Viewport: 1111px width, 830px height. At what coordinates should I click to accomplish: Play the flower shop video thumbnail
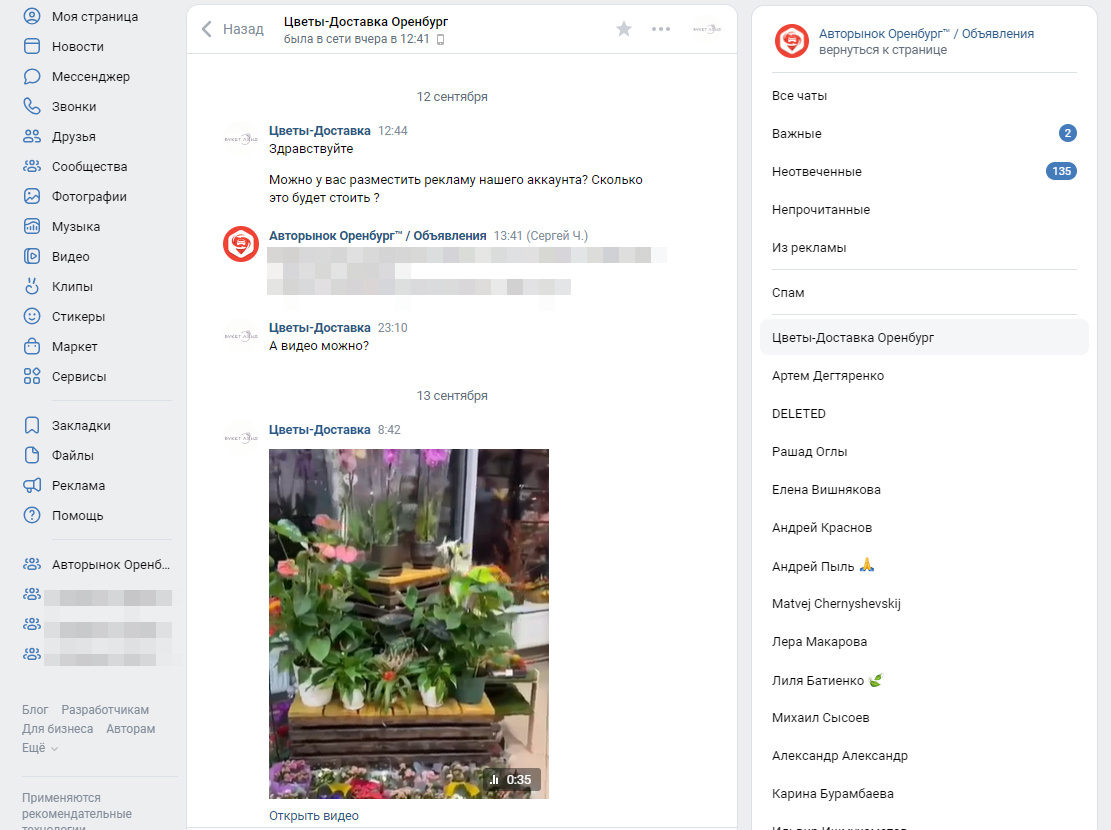(x=409, y=624)
